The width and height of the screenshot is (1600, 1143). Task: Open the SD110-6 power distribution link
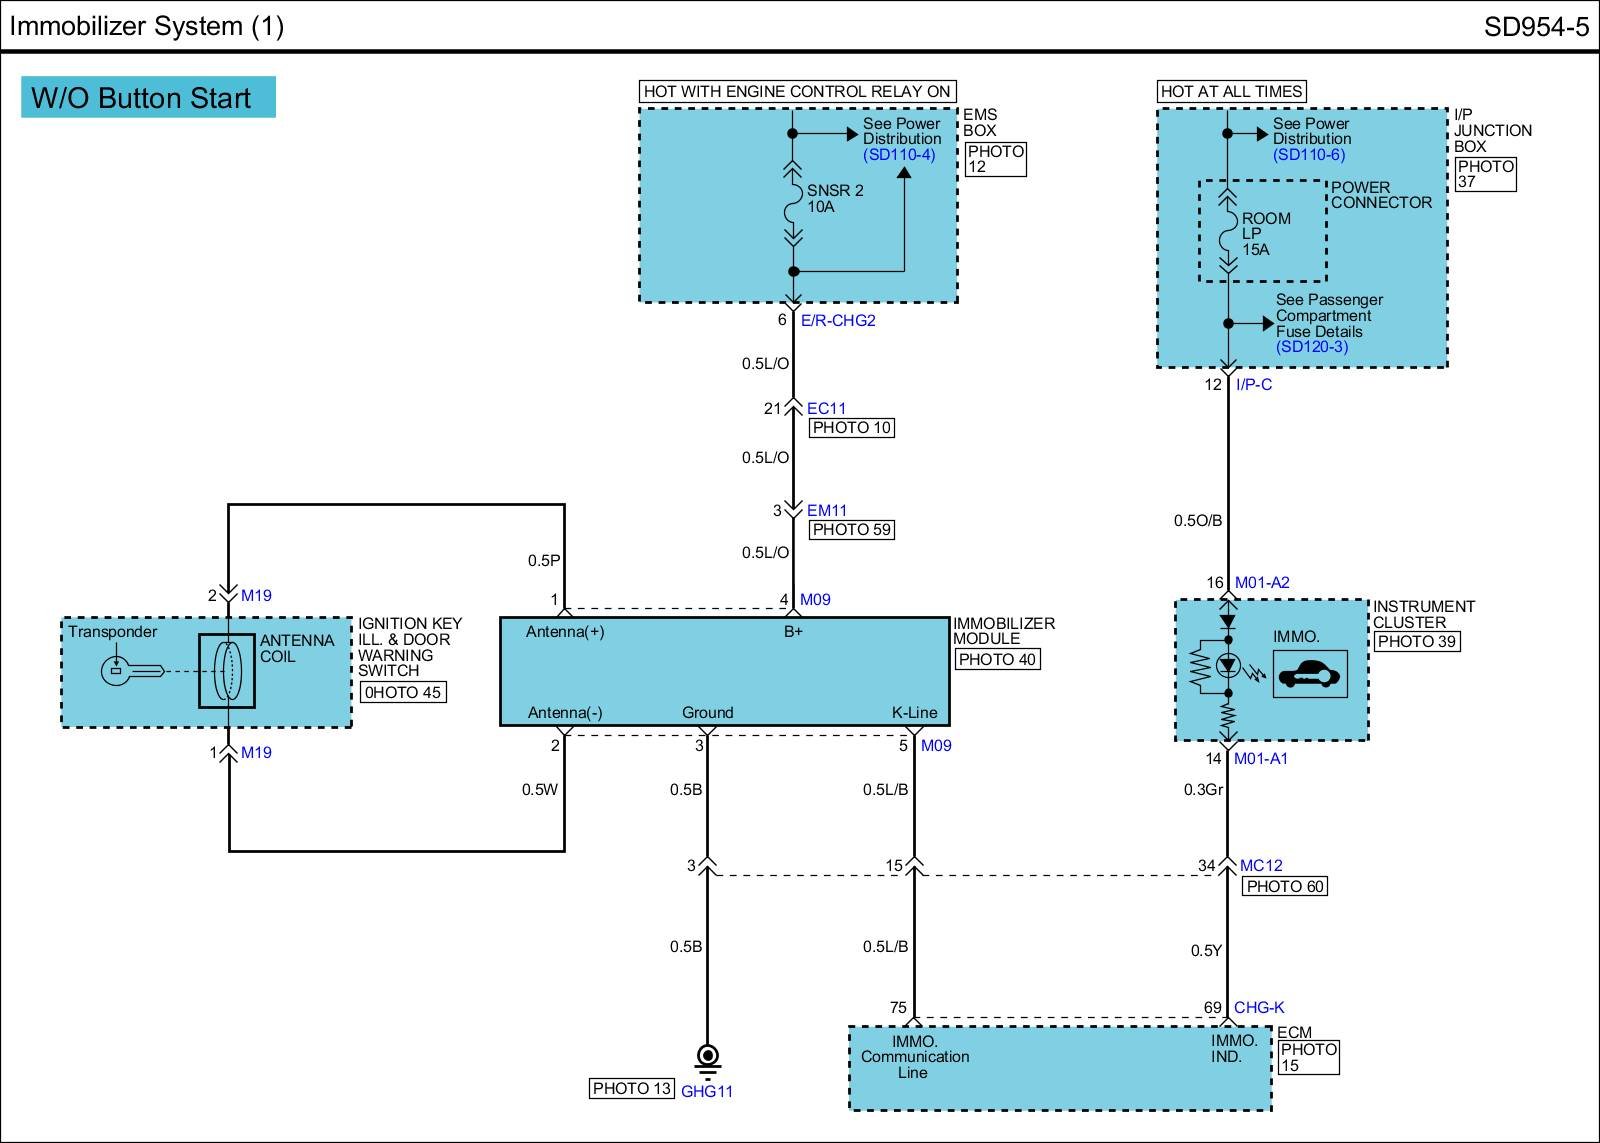click(1309, 155)
